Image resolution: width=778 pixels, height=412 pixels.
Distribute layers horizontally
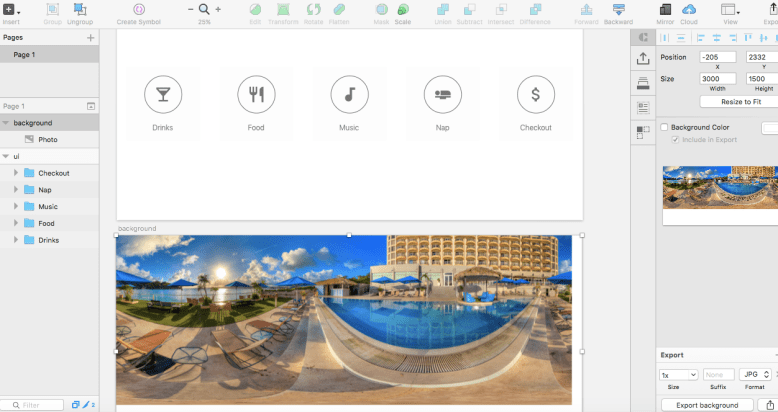pyautogui.click(x=665, y=38)
